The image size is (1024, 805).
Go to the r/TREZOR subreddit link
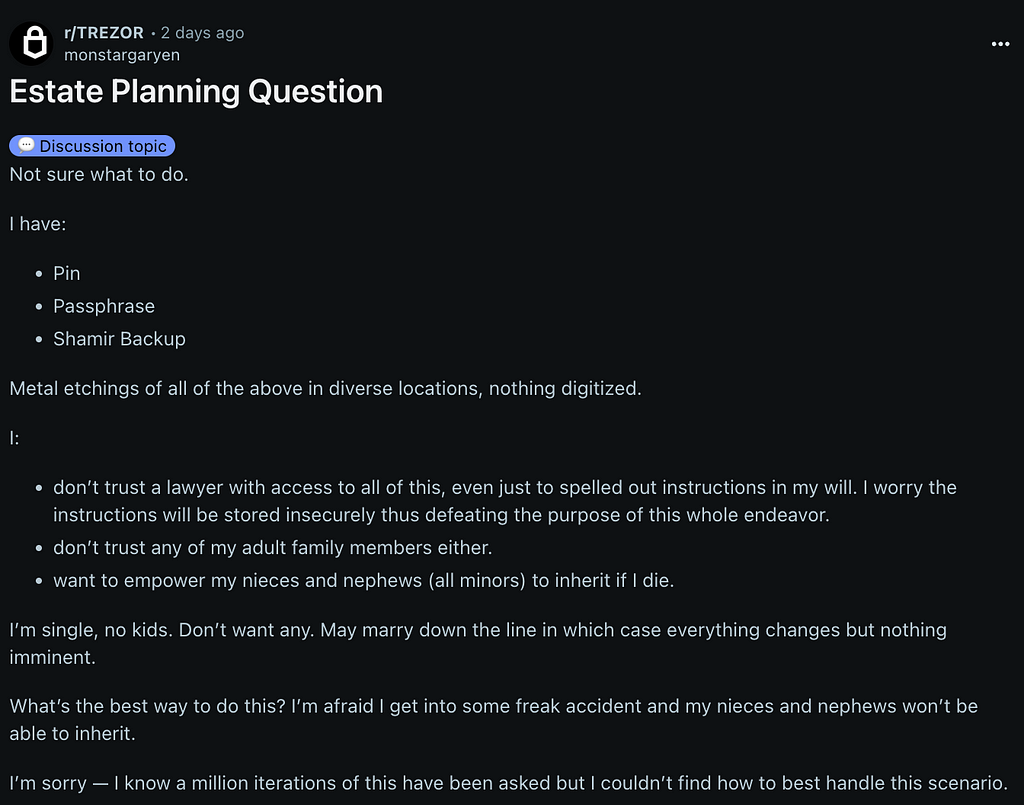click(x=104, y=33)
